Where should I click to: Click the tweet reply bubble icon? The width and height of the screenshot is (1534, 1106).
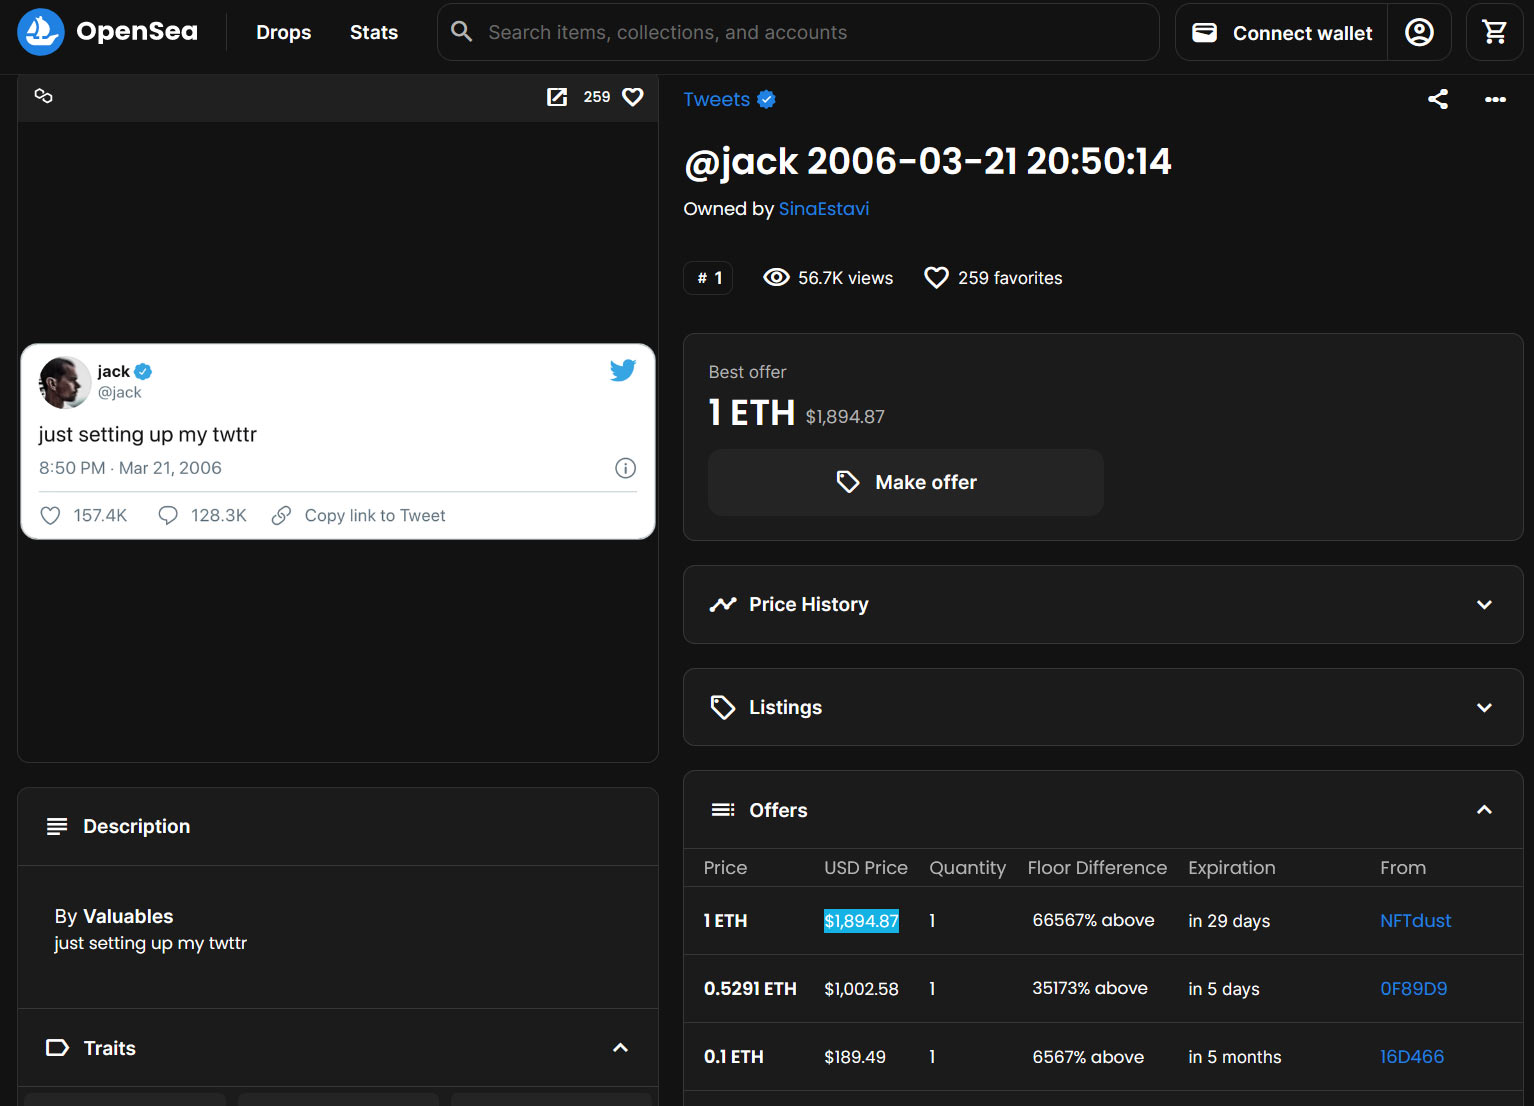(168, 515)
